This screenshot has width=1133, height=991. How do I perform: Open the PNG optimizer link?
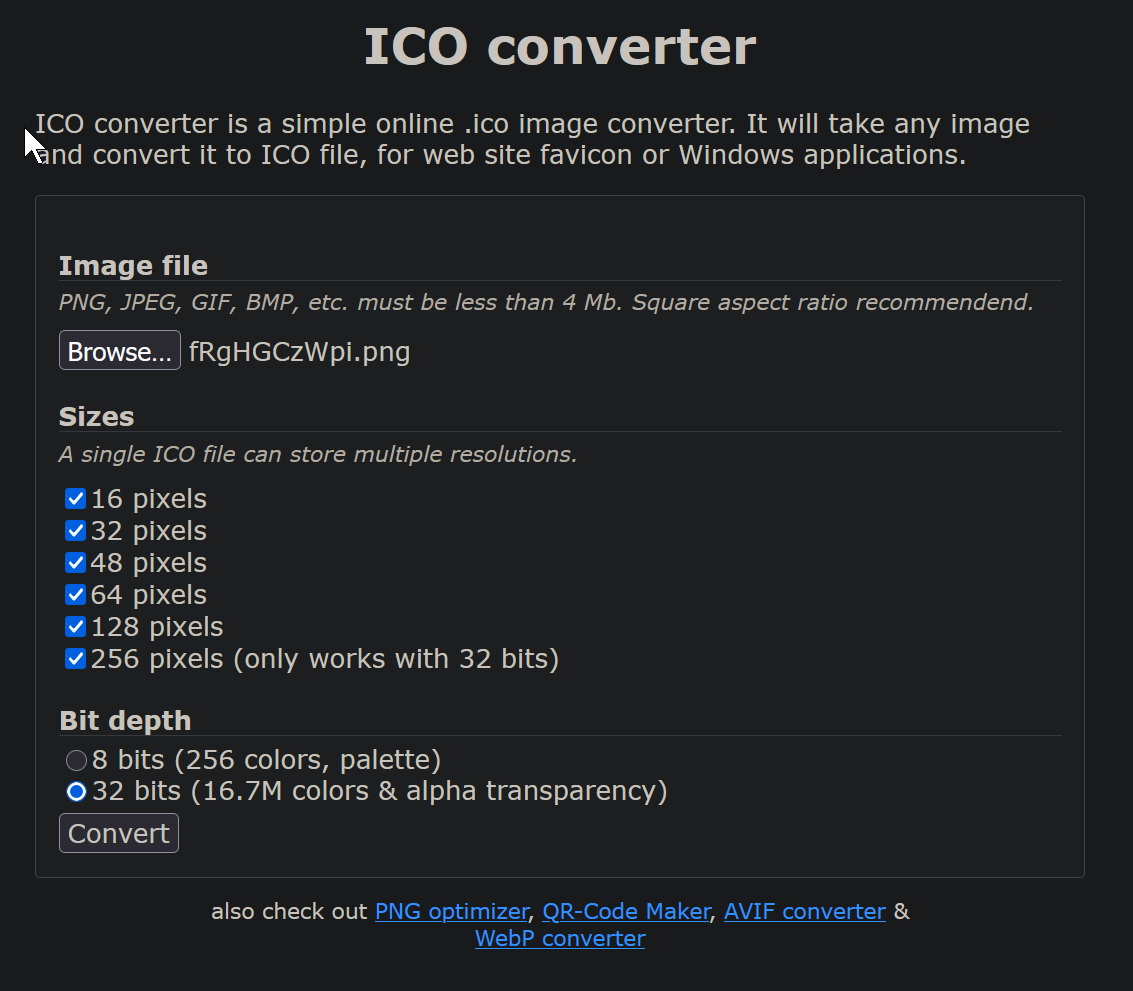pyautogui.click(x=451, y=911)
